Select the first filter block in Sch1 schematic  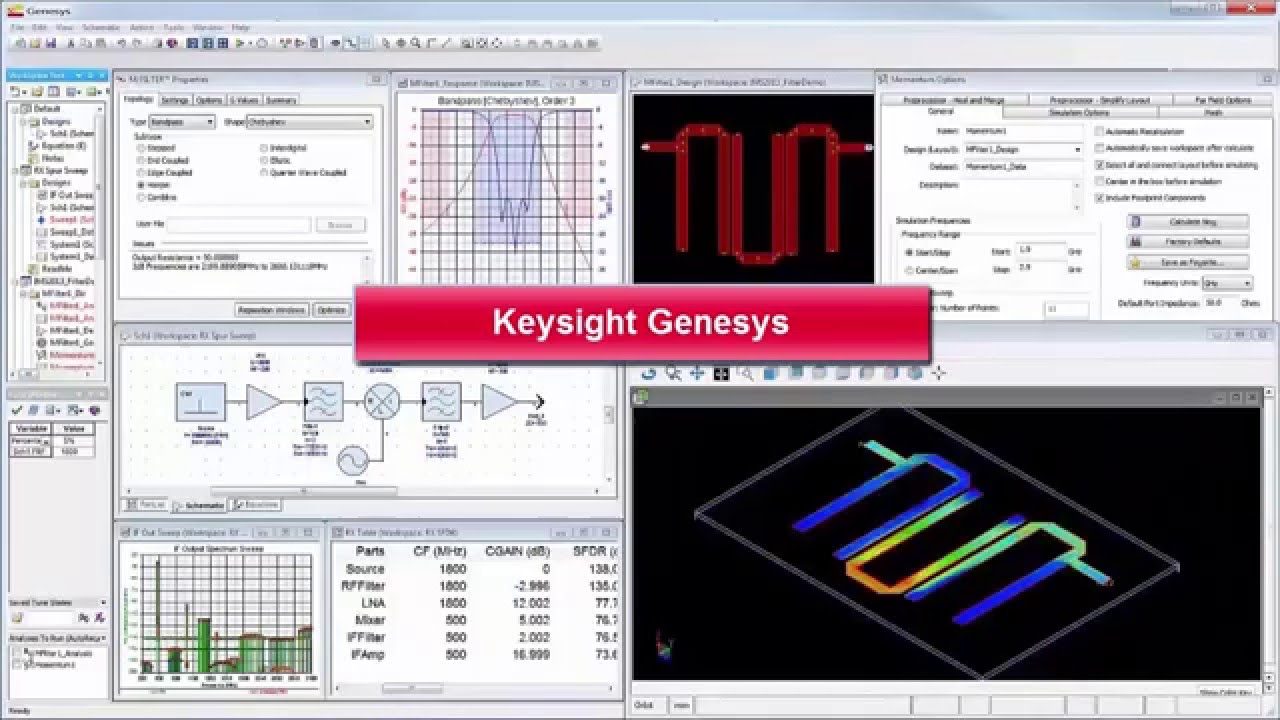click(323, 402)
